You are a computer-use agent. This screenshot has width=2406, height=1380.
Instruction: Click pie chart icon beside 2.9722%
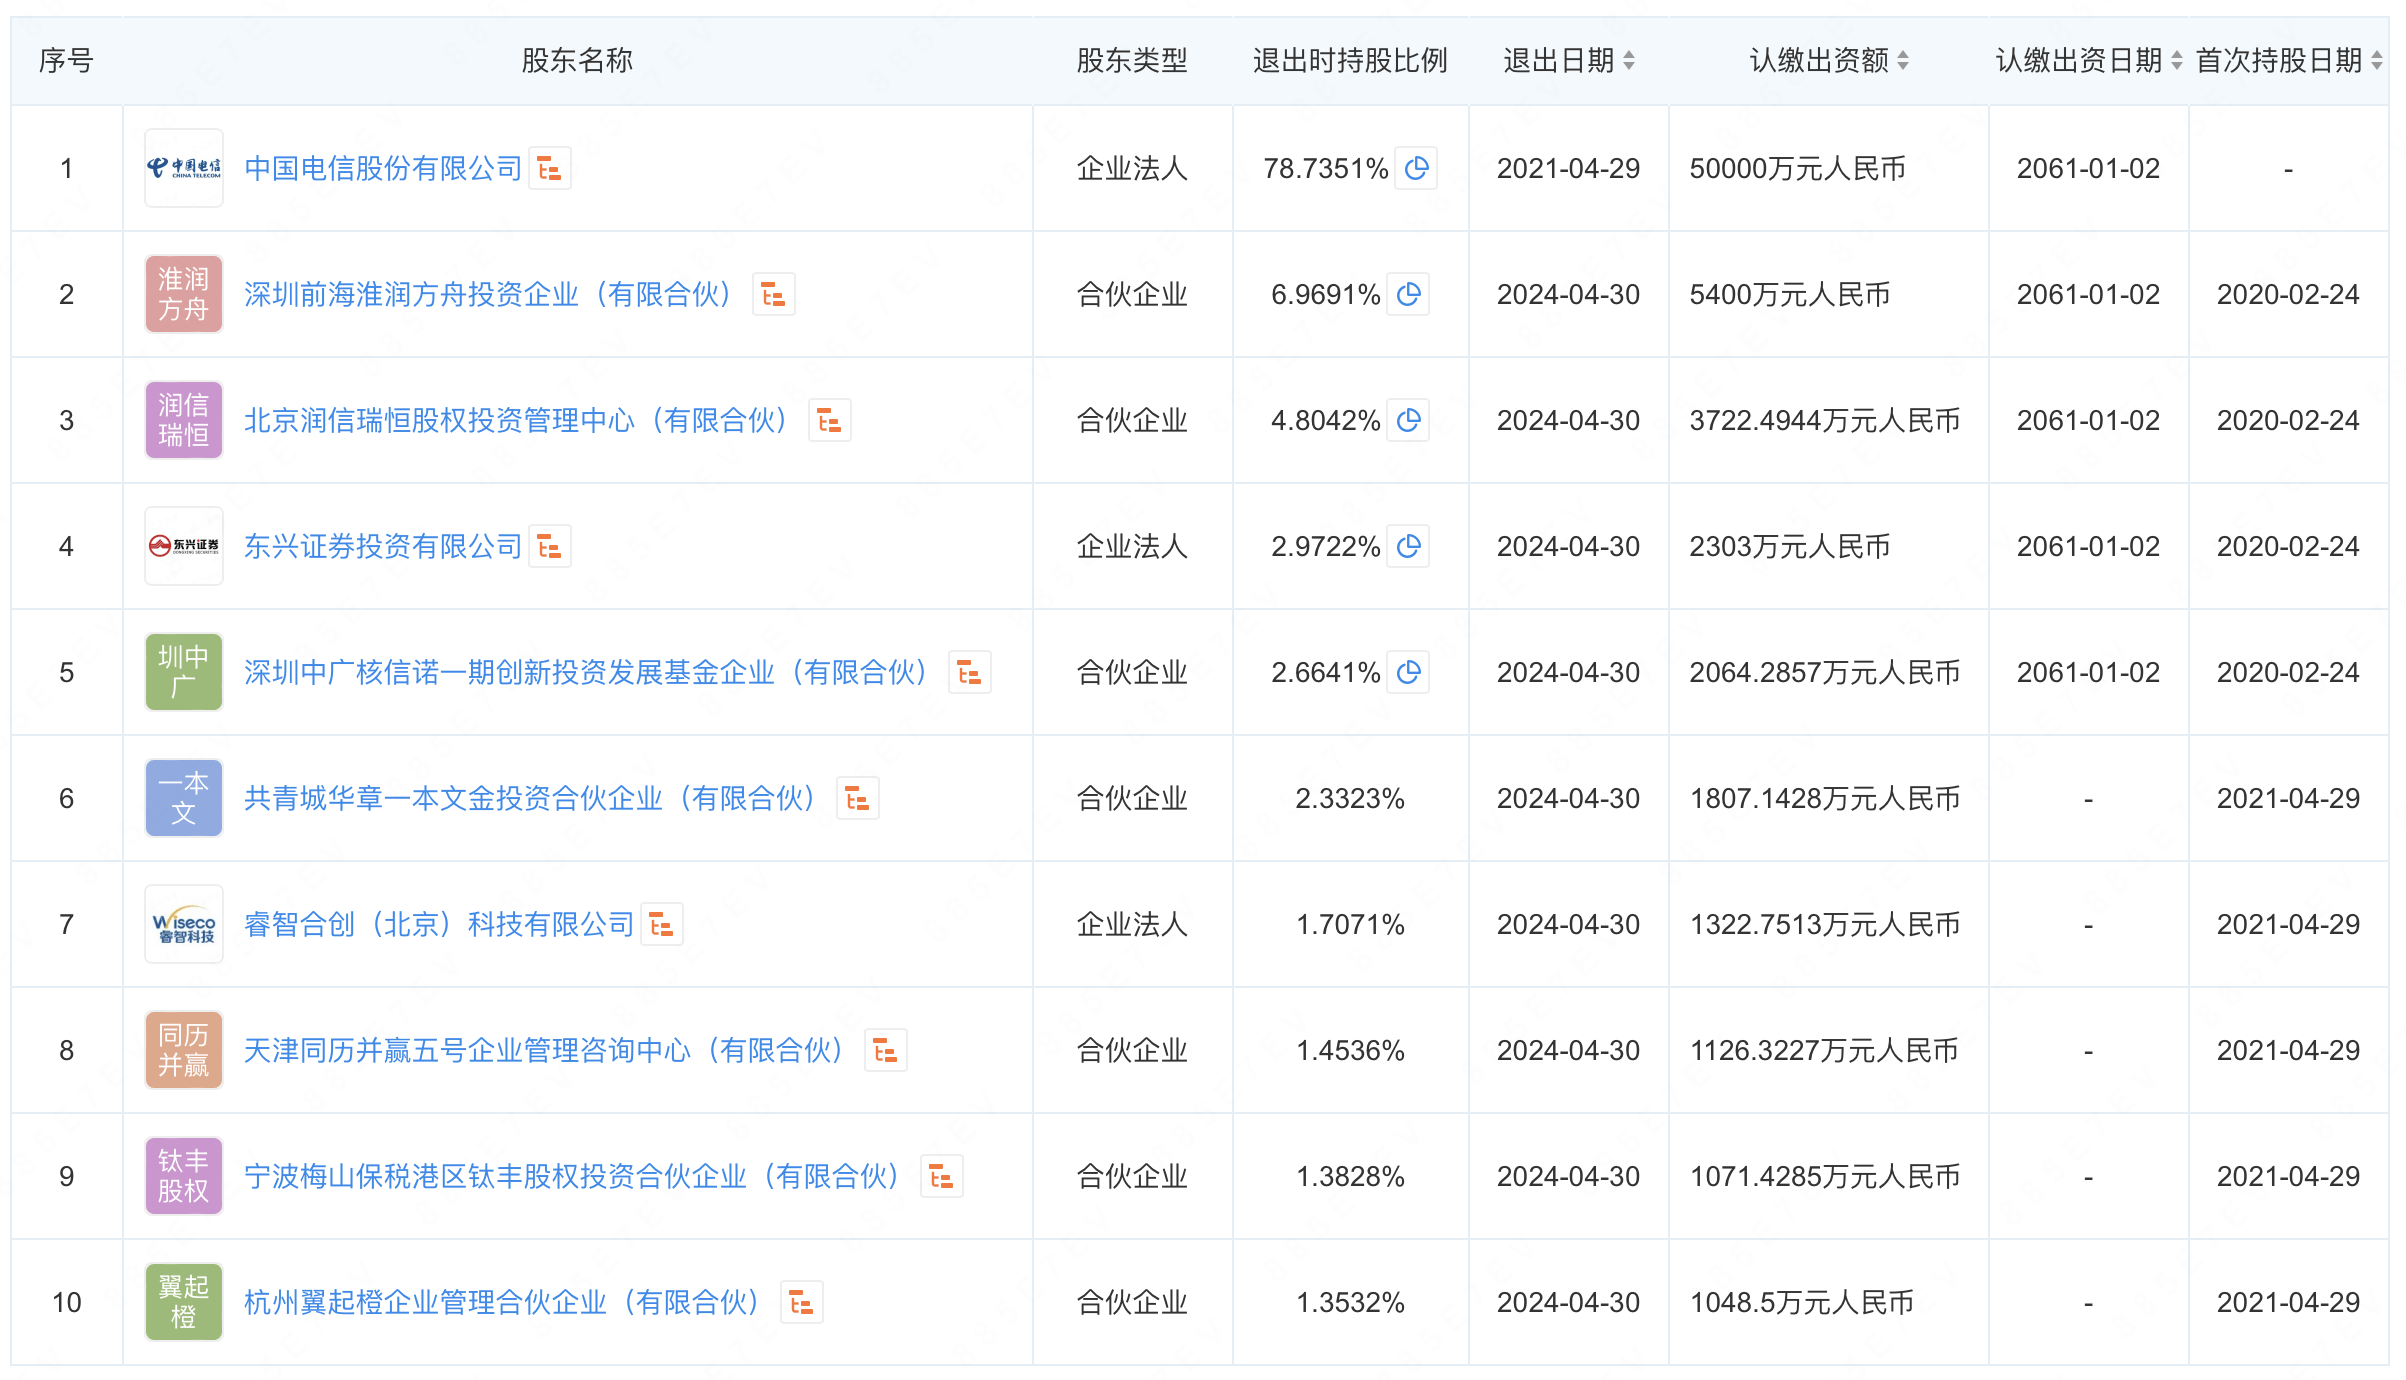[x=1408, y=546]
